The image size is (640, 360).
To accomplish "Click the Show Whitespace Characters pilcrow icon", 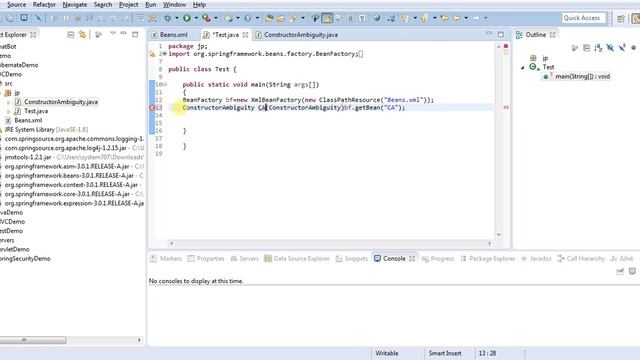I will [362, 18].
